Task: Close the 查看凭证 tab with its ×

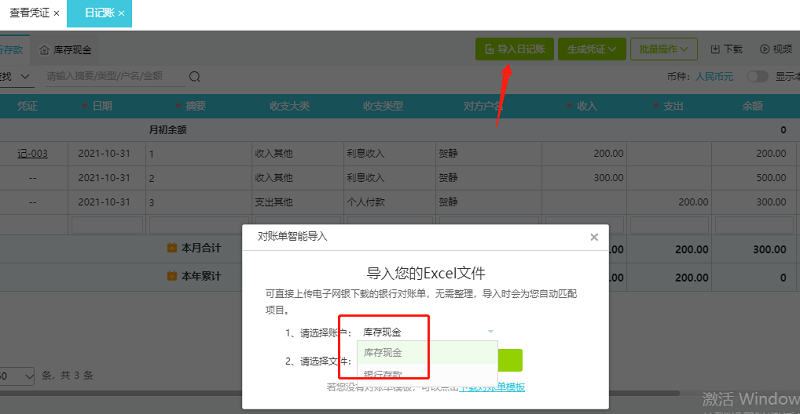Action: 56,13
